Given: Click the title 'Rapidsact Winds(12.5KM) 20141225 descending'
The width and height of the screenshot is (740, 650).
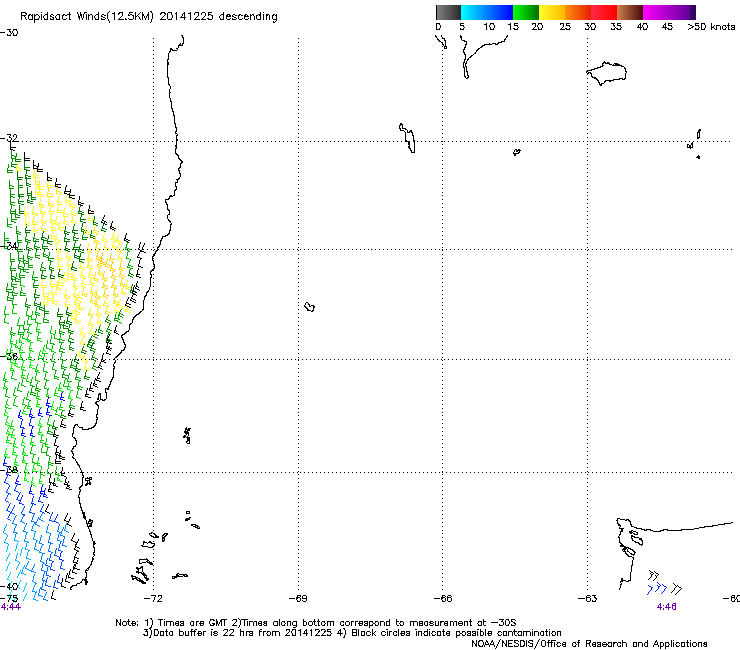Looking at the screenshot, I should (x=149, y=17).
